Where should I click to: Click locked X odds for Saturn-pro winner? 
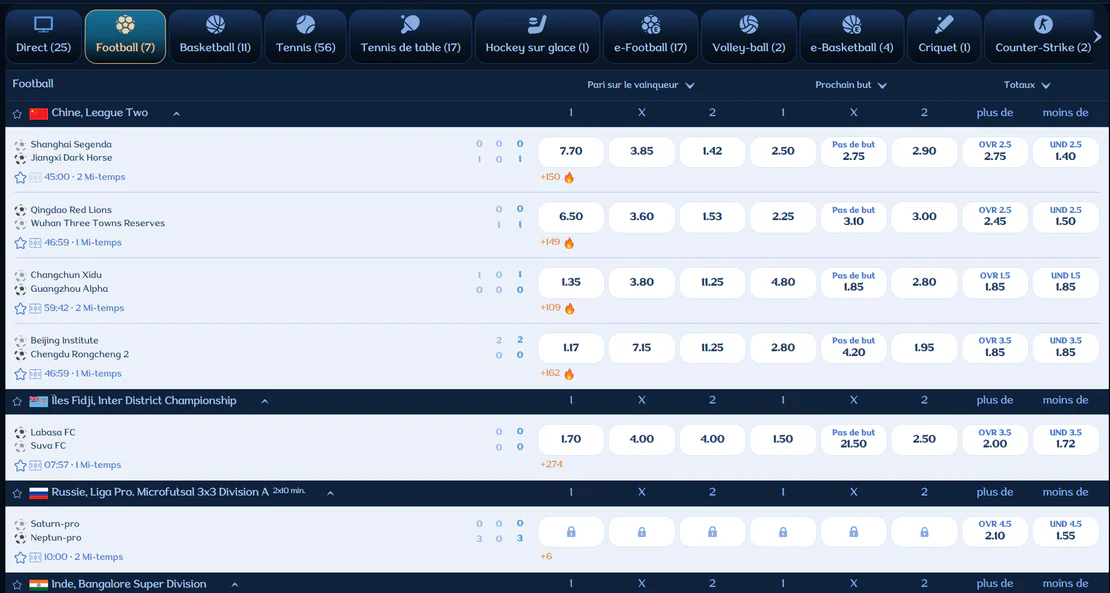coord(641,531)
